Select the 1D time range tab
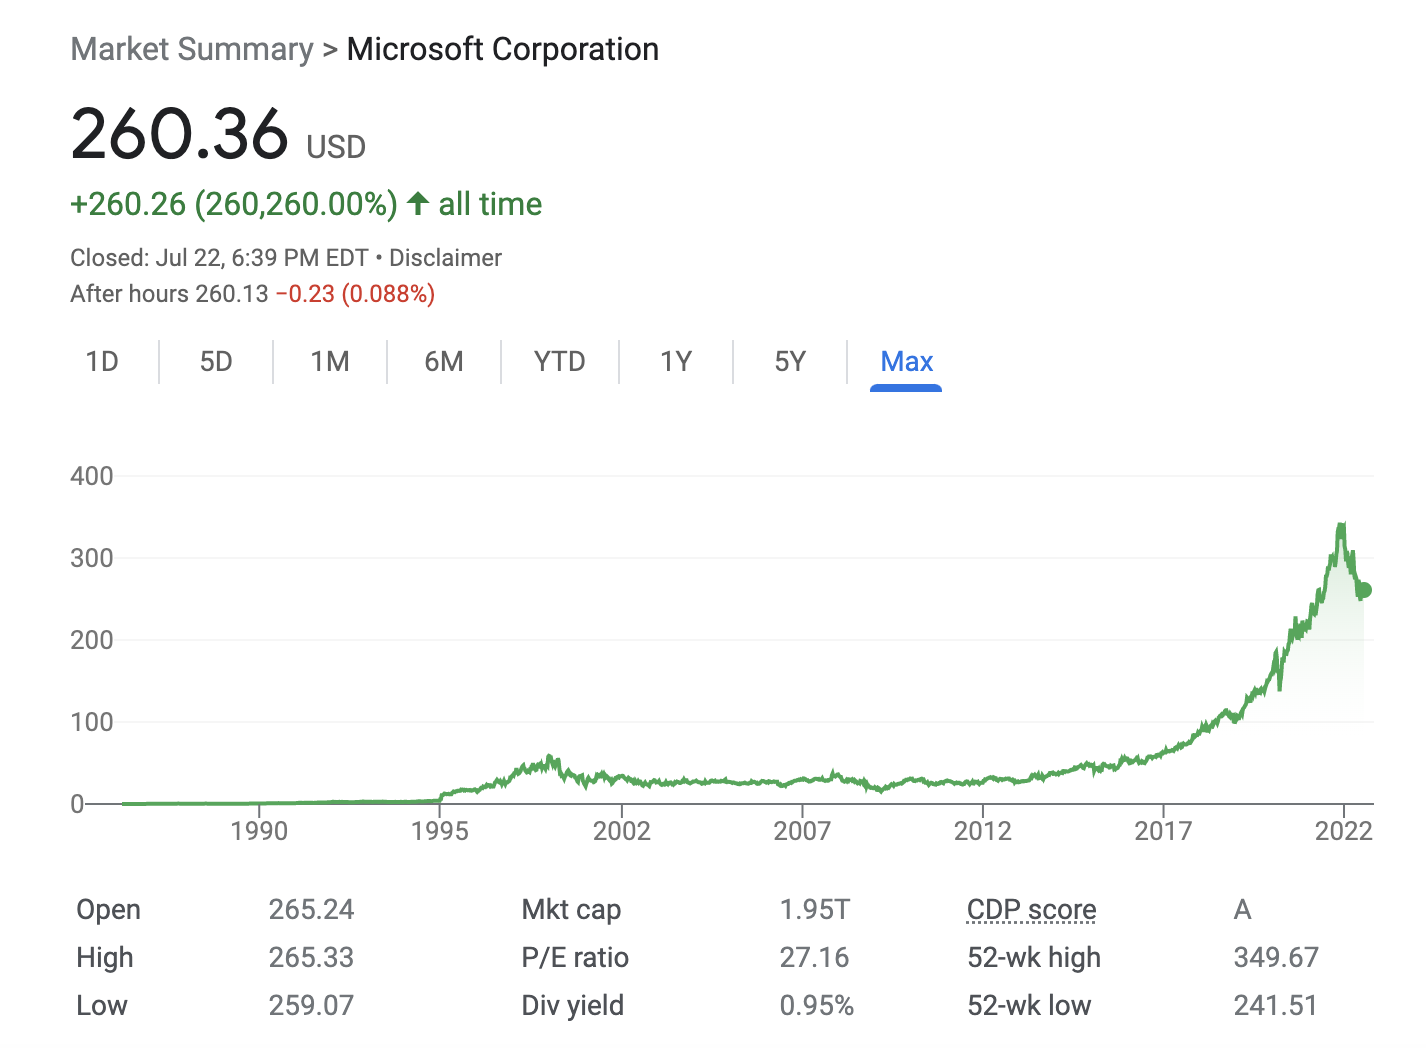 coord(102,361)
